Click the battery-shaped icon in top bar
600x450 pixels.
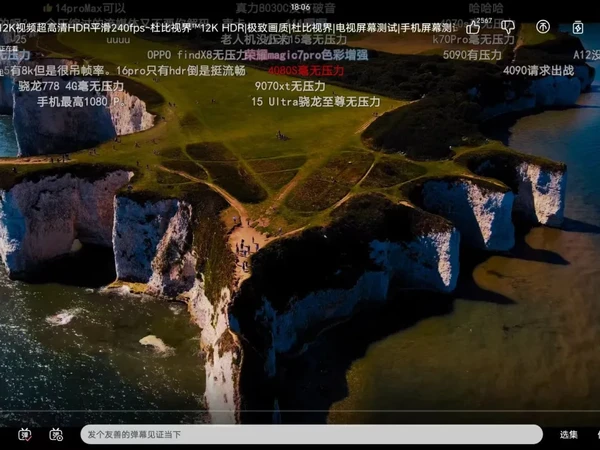[x=578, y=27]
